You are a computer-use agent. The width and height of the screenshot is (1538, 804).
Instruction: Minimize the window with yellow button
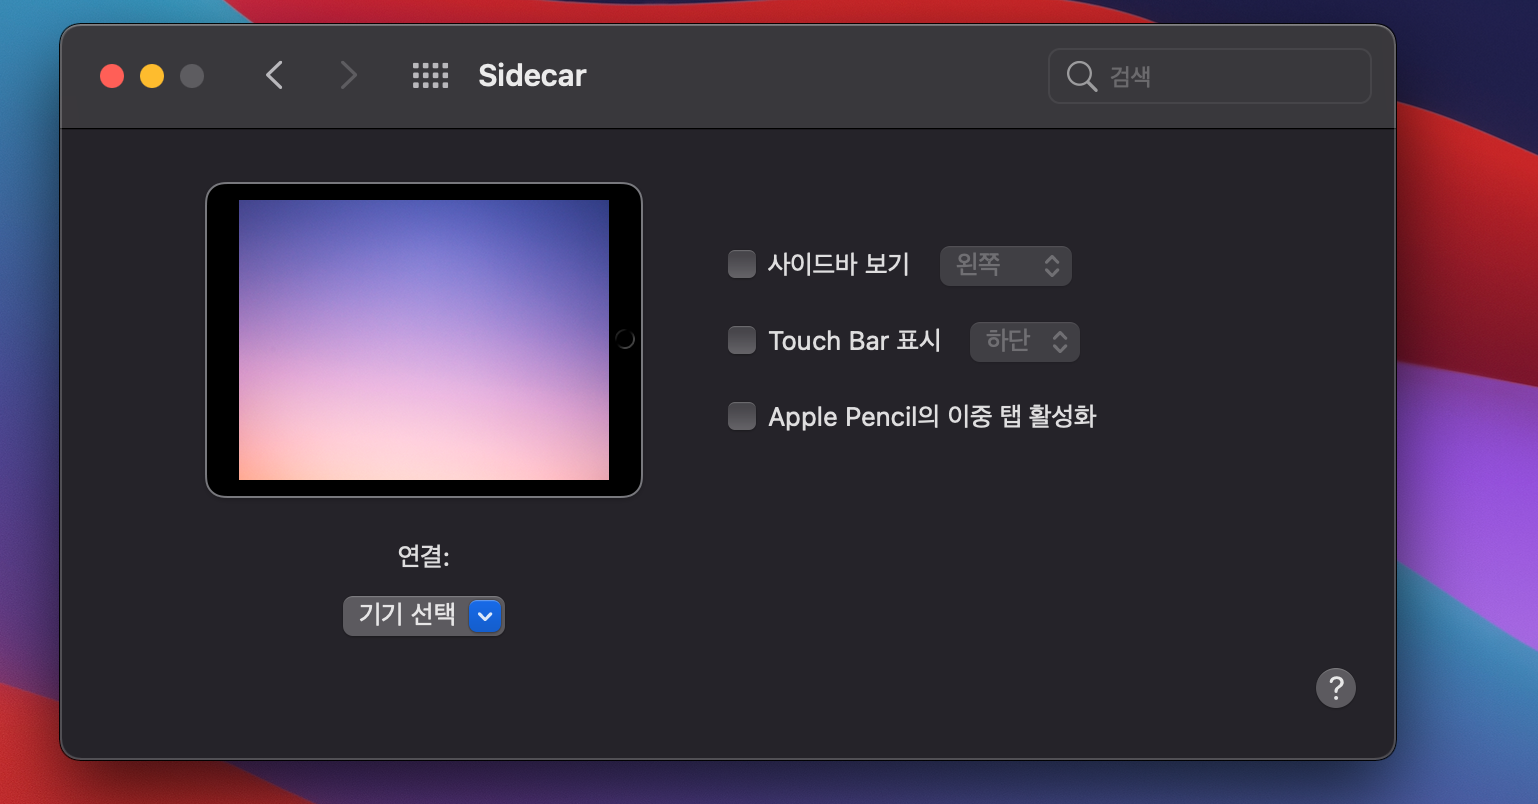point(152,76)
